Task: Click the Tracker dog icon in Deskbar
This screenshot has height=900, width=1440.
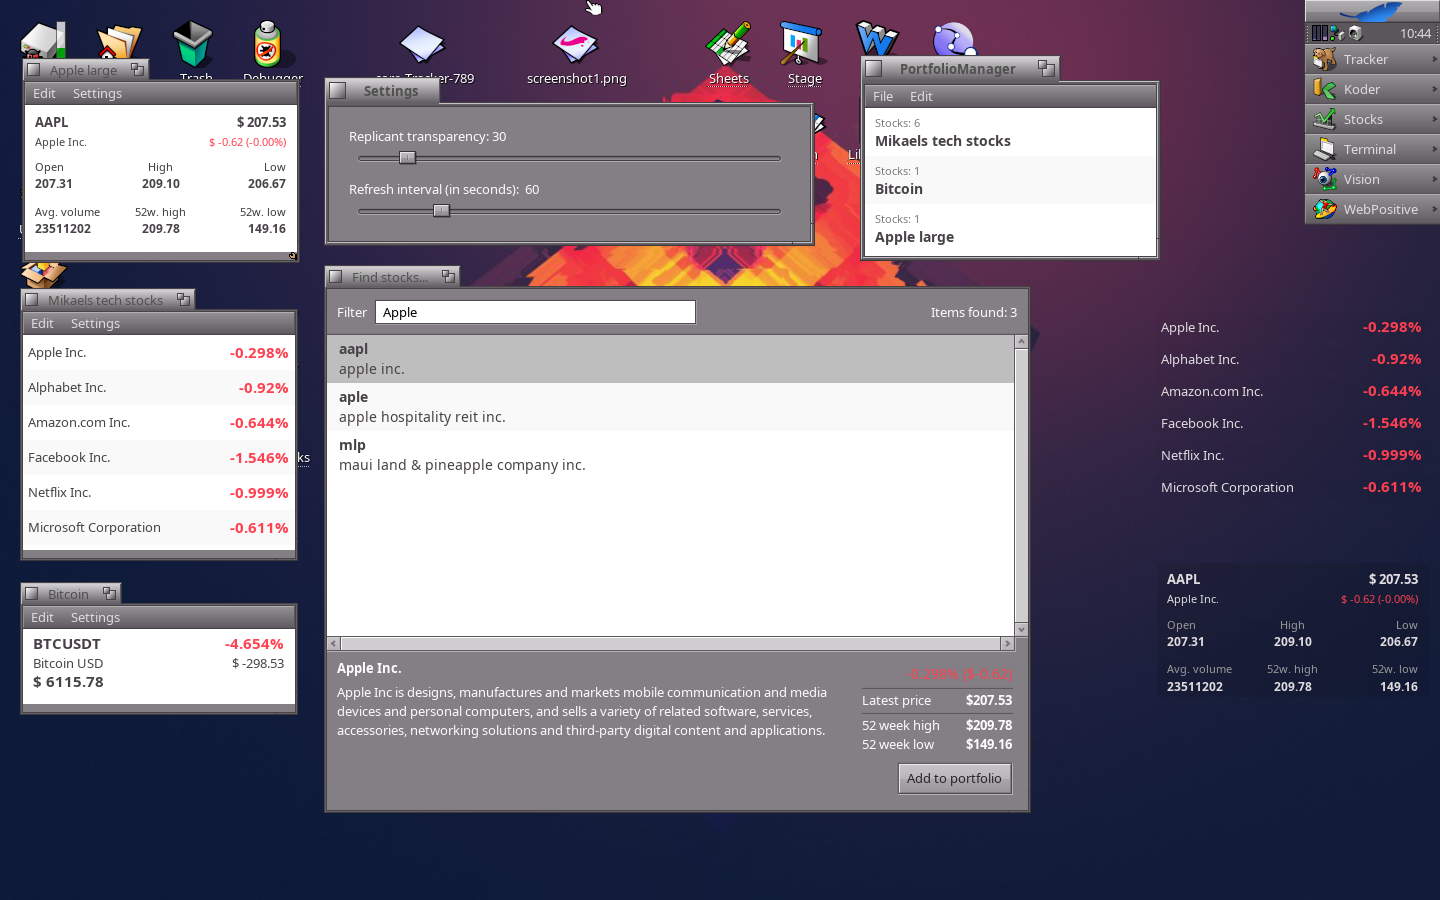Action: (1325, 59)
